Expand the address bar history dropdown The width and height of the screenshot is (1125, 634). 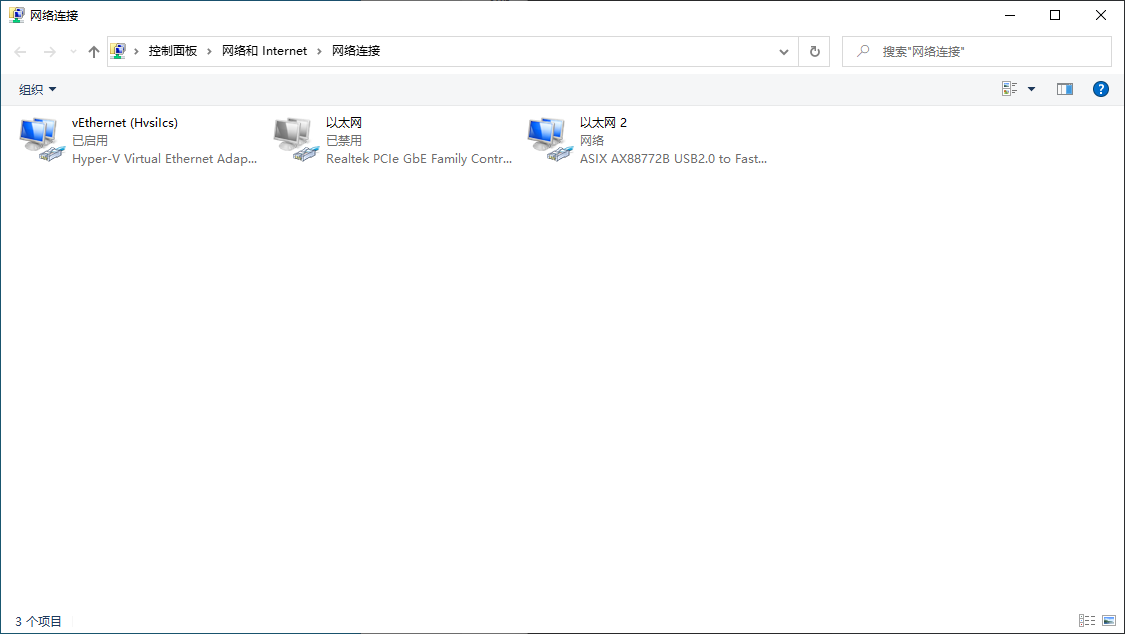(x=784, y=50)
